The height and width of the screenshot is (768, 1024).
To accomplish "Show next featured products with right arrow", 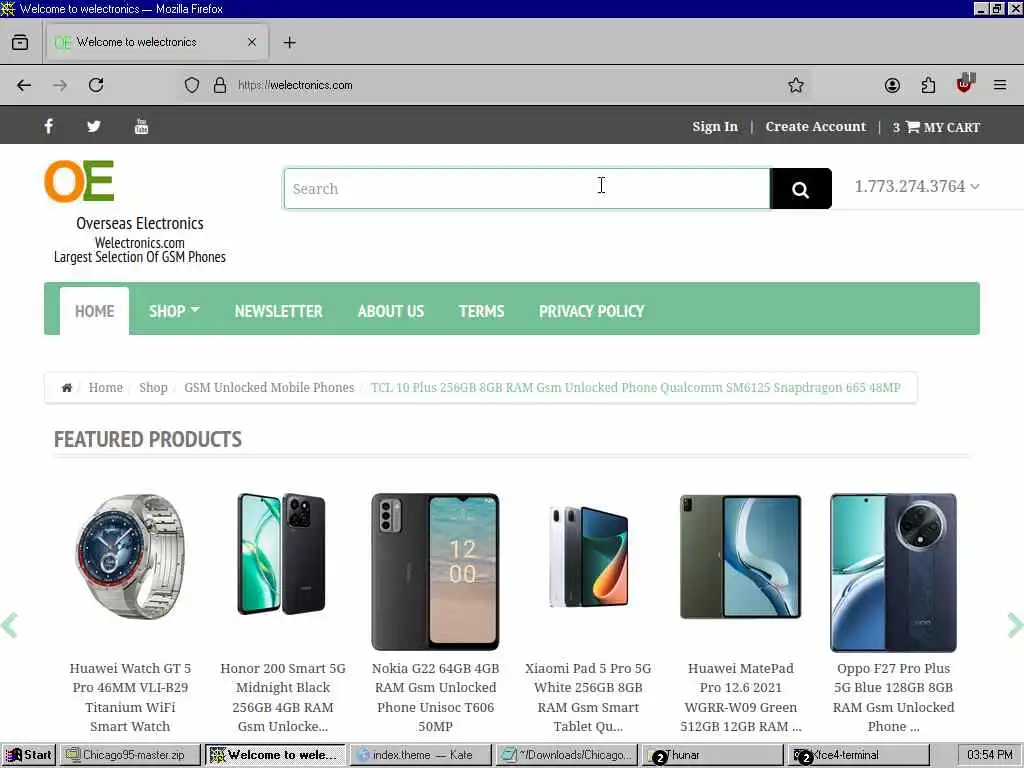I will coord(1015,626).
